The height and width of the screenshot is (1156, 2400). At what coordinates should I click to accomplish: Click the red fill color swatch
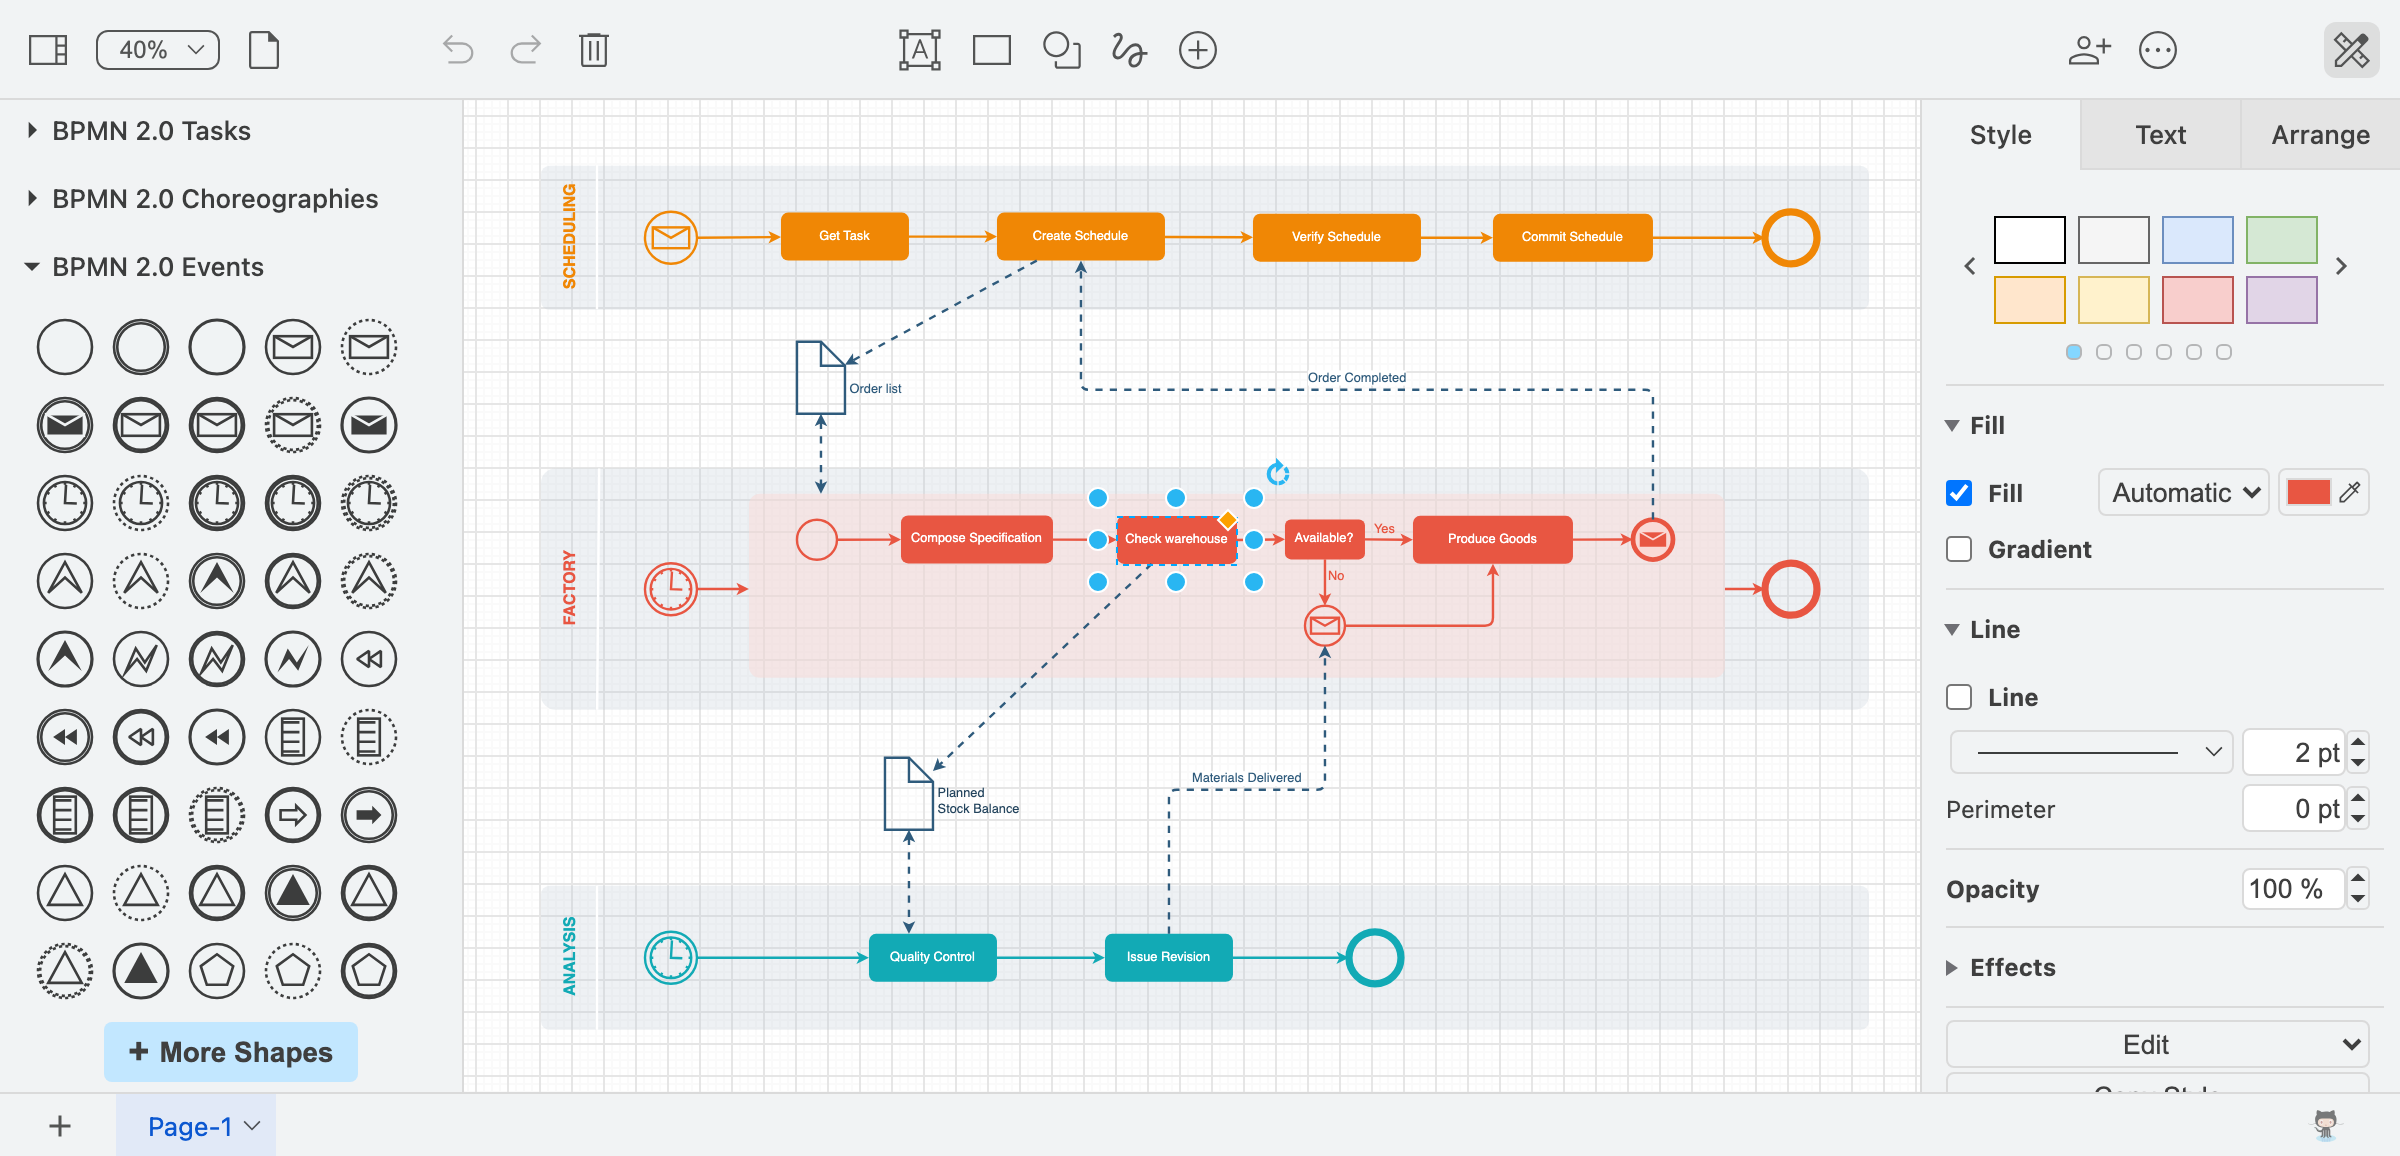coord(2308,492)
